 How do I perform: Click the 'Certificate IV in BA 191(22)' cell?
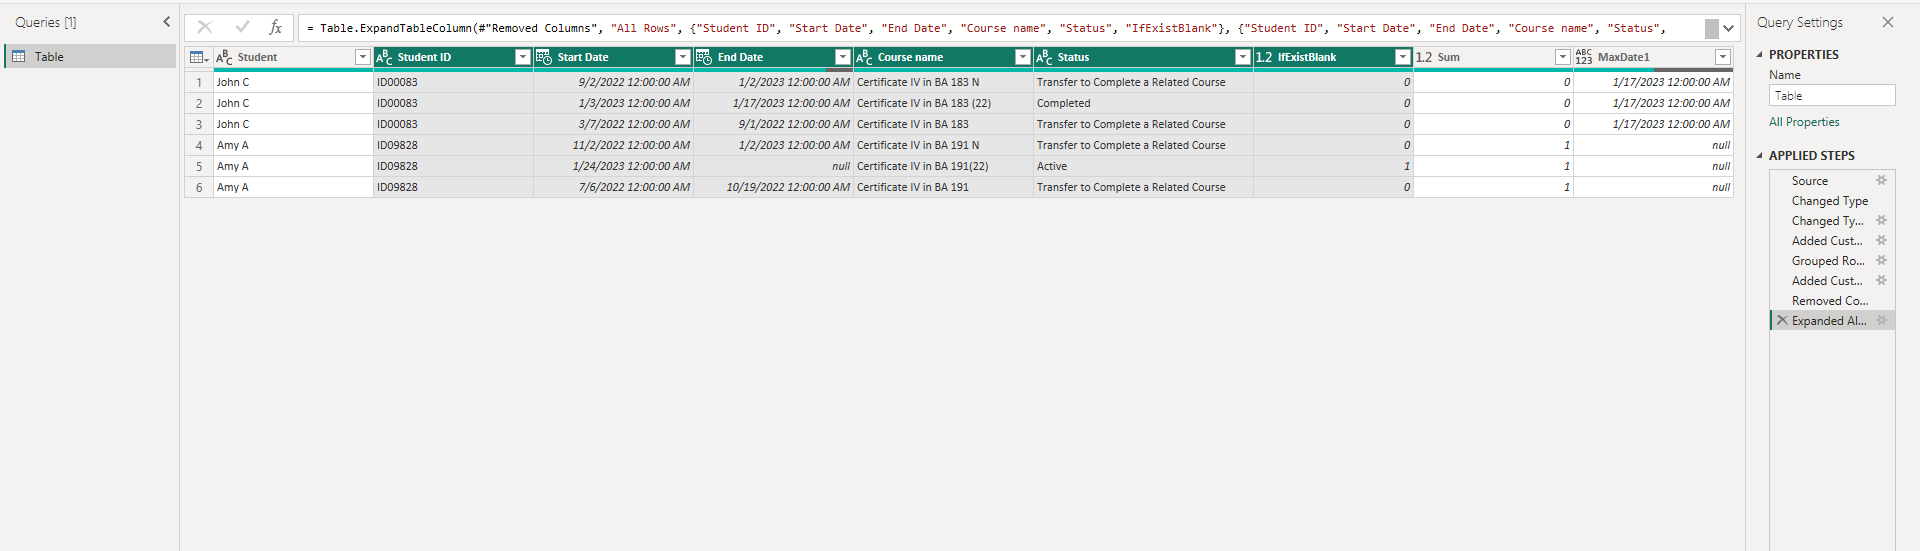pos(943,166)
